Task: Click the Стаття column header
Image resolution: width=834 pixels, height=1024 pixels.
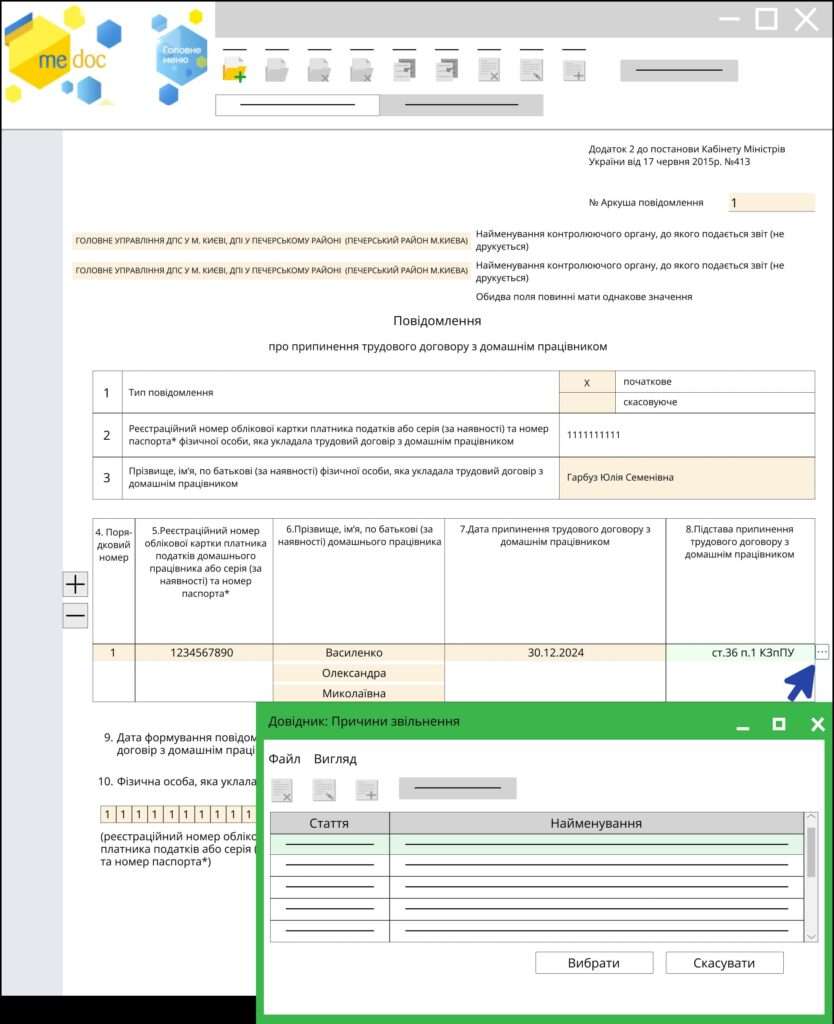Action: 329,823
